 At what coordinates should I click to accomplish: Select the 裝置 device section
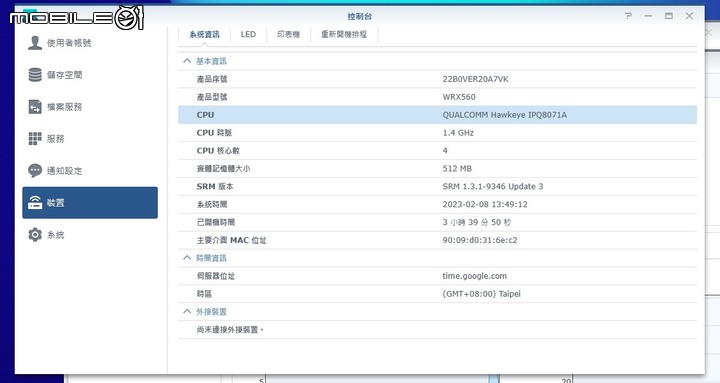(90, 203)
